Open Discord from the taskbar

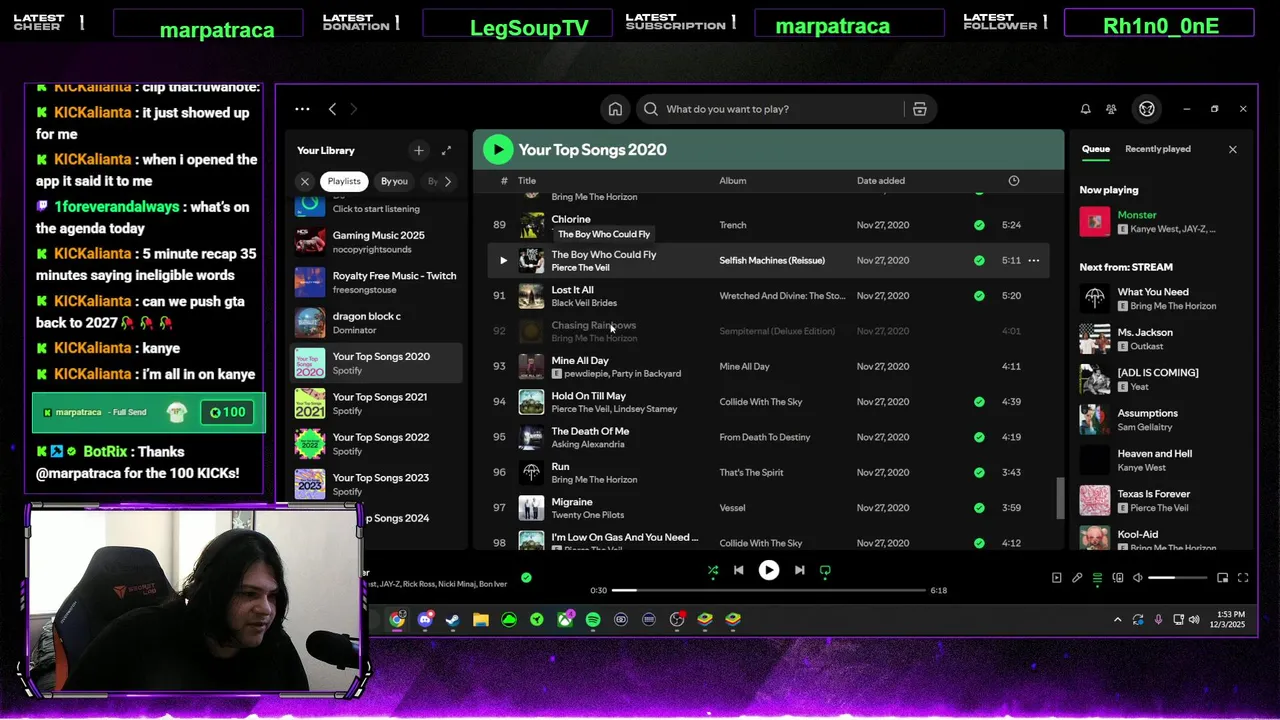425,619
